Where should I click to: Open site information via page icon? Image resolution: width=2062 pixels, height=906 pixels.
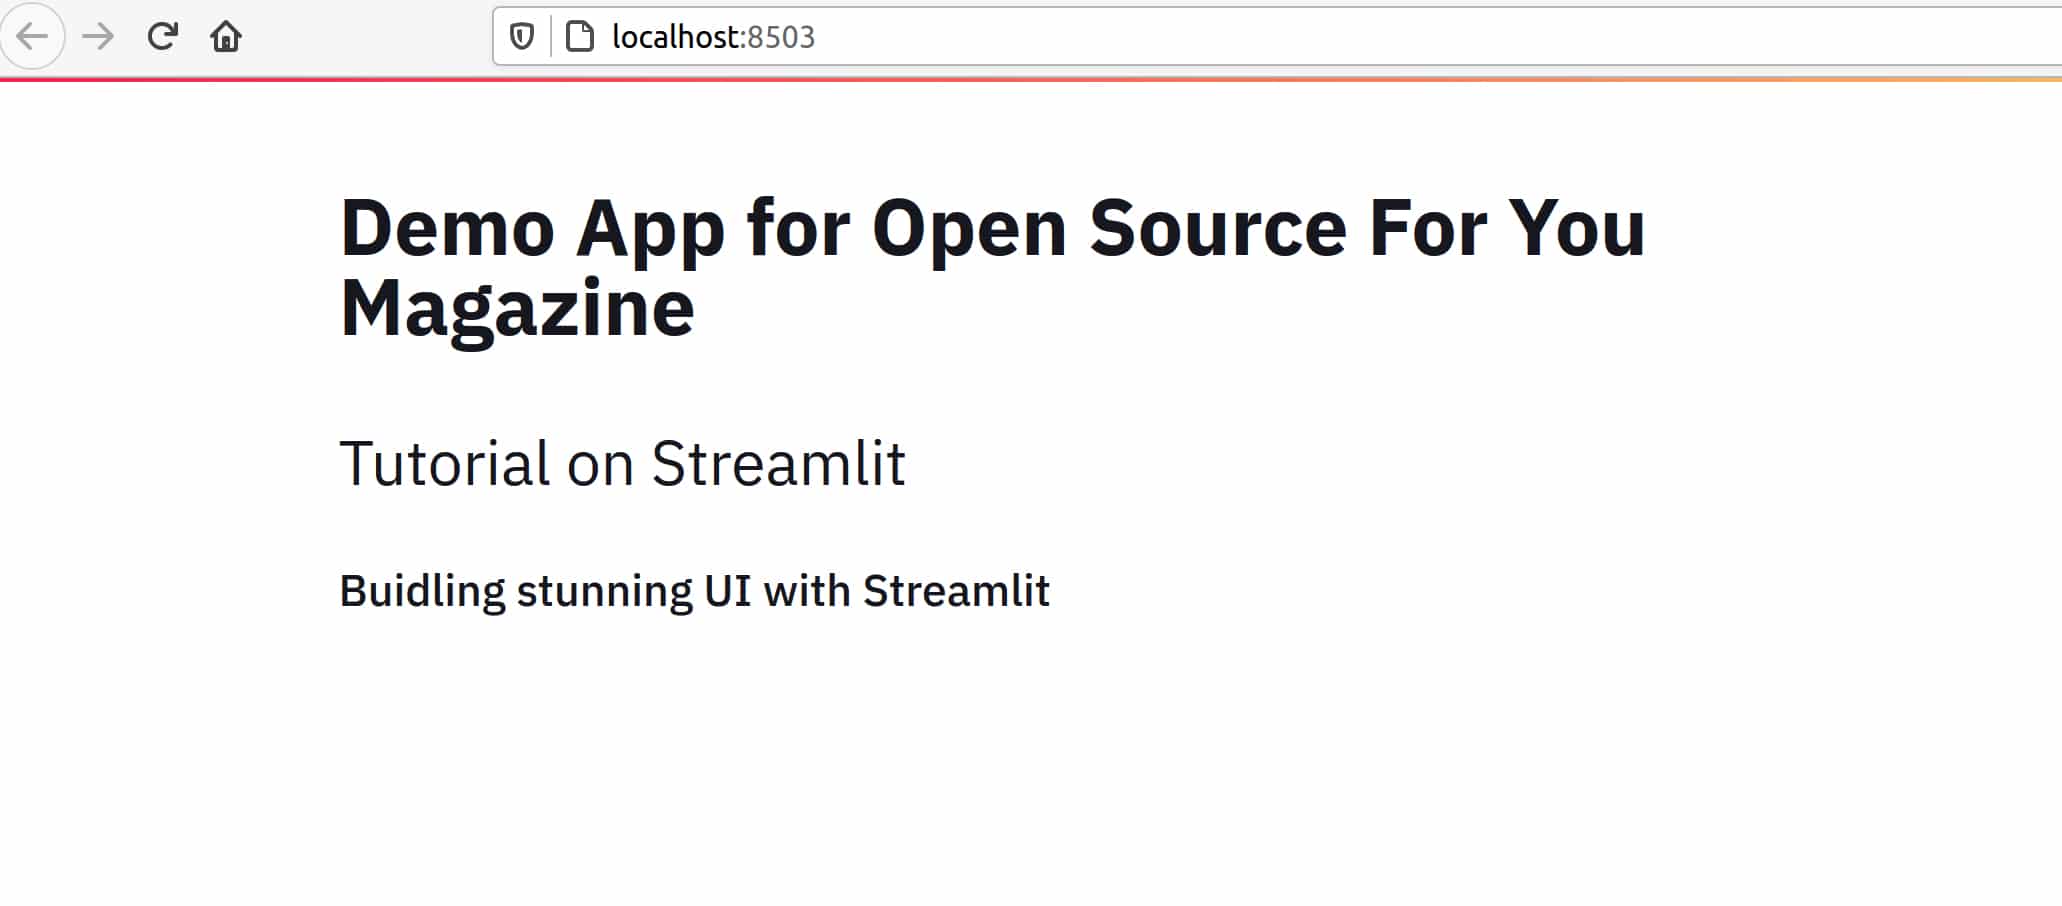[581, 37]
